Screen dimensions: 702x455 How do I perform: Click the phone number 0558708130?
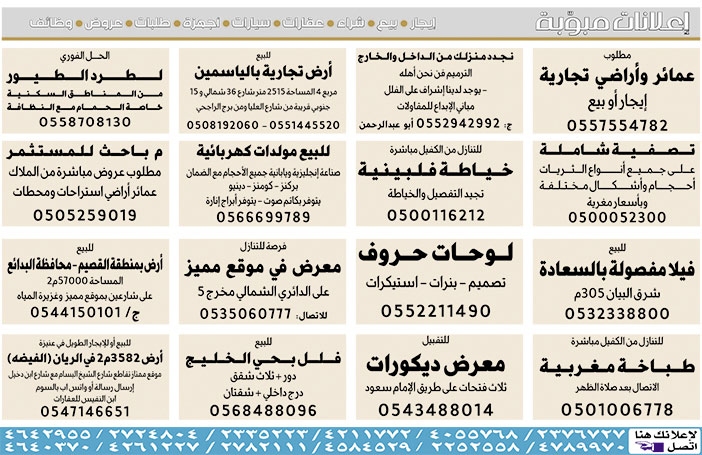[85, 122]
